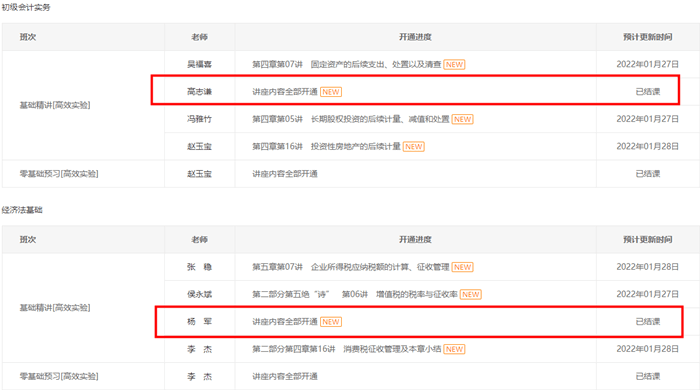Image resolution: width=700 pixels, height=390 pixels.
Task: Select teacher name 高志谦
Action: pos(200,91)
